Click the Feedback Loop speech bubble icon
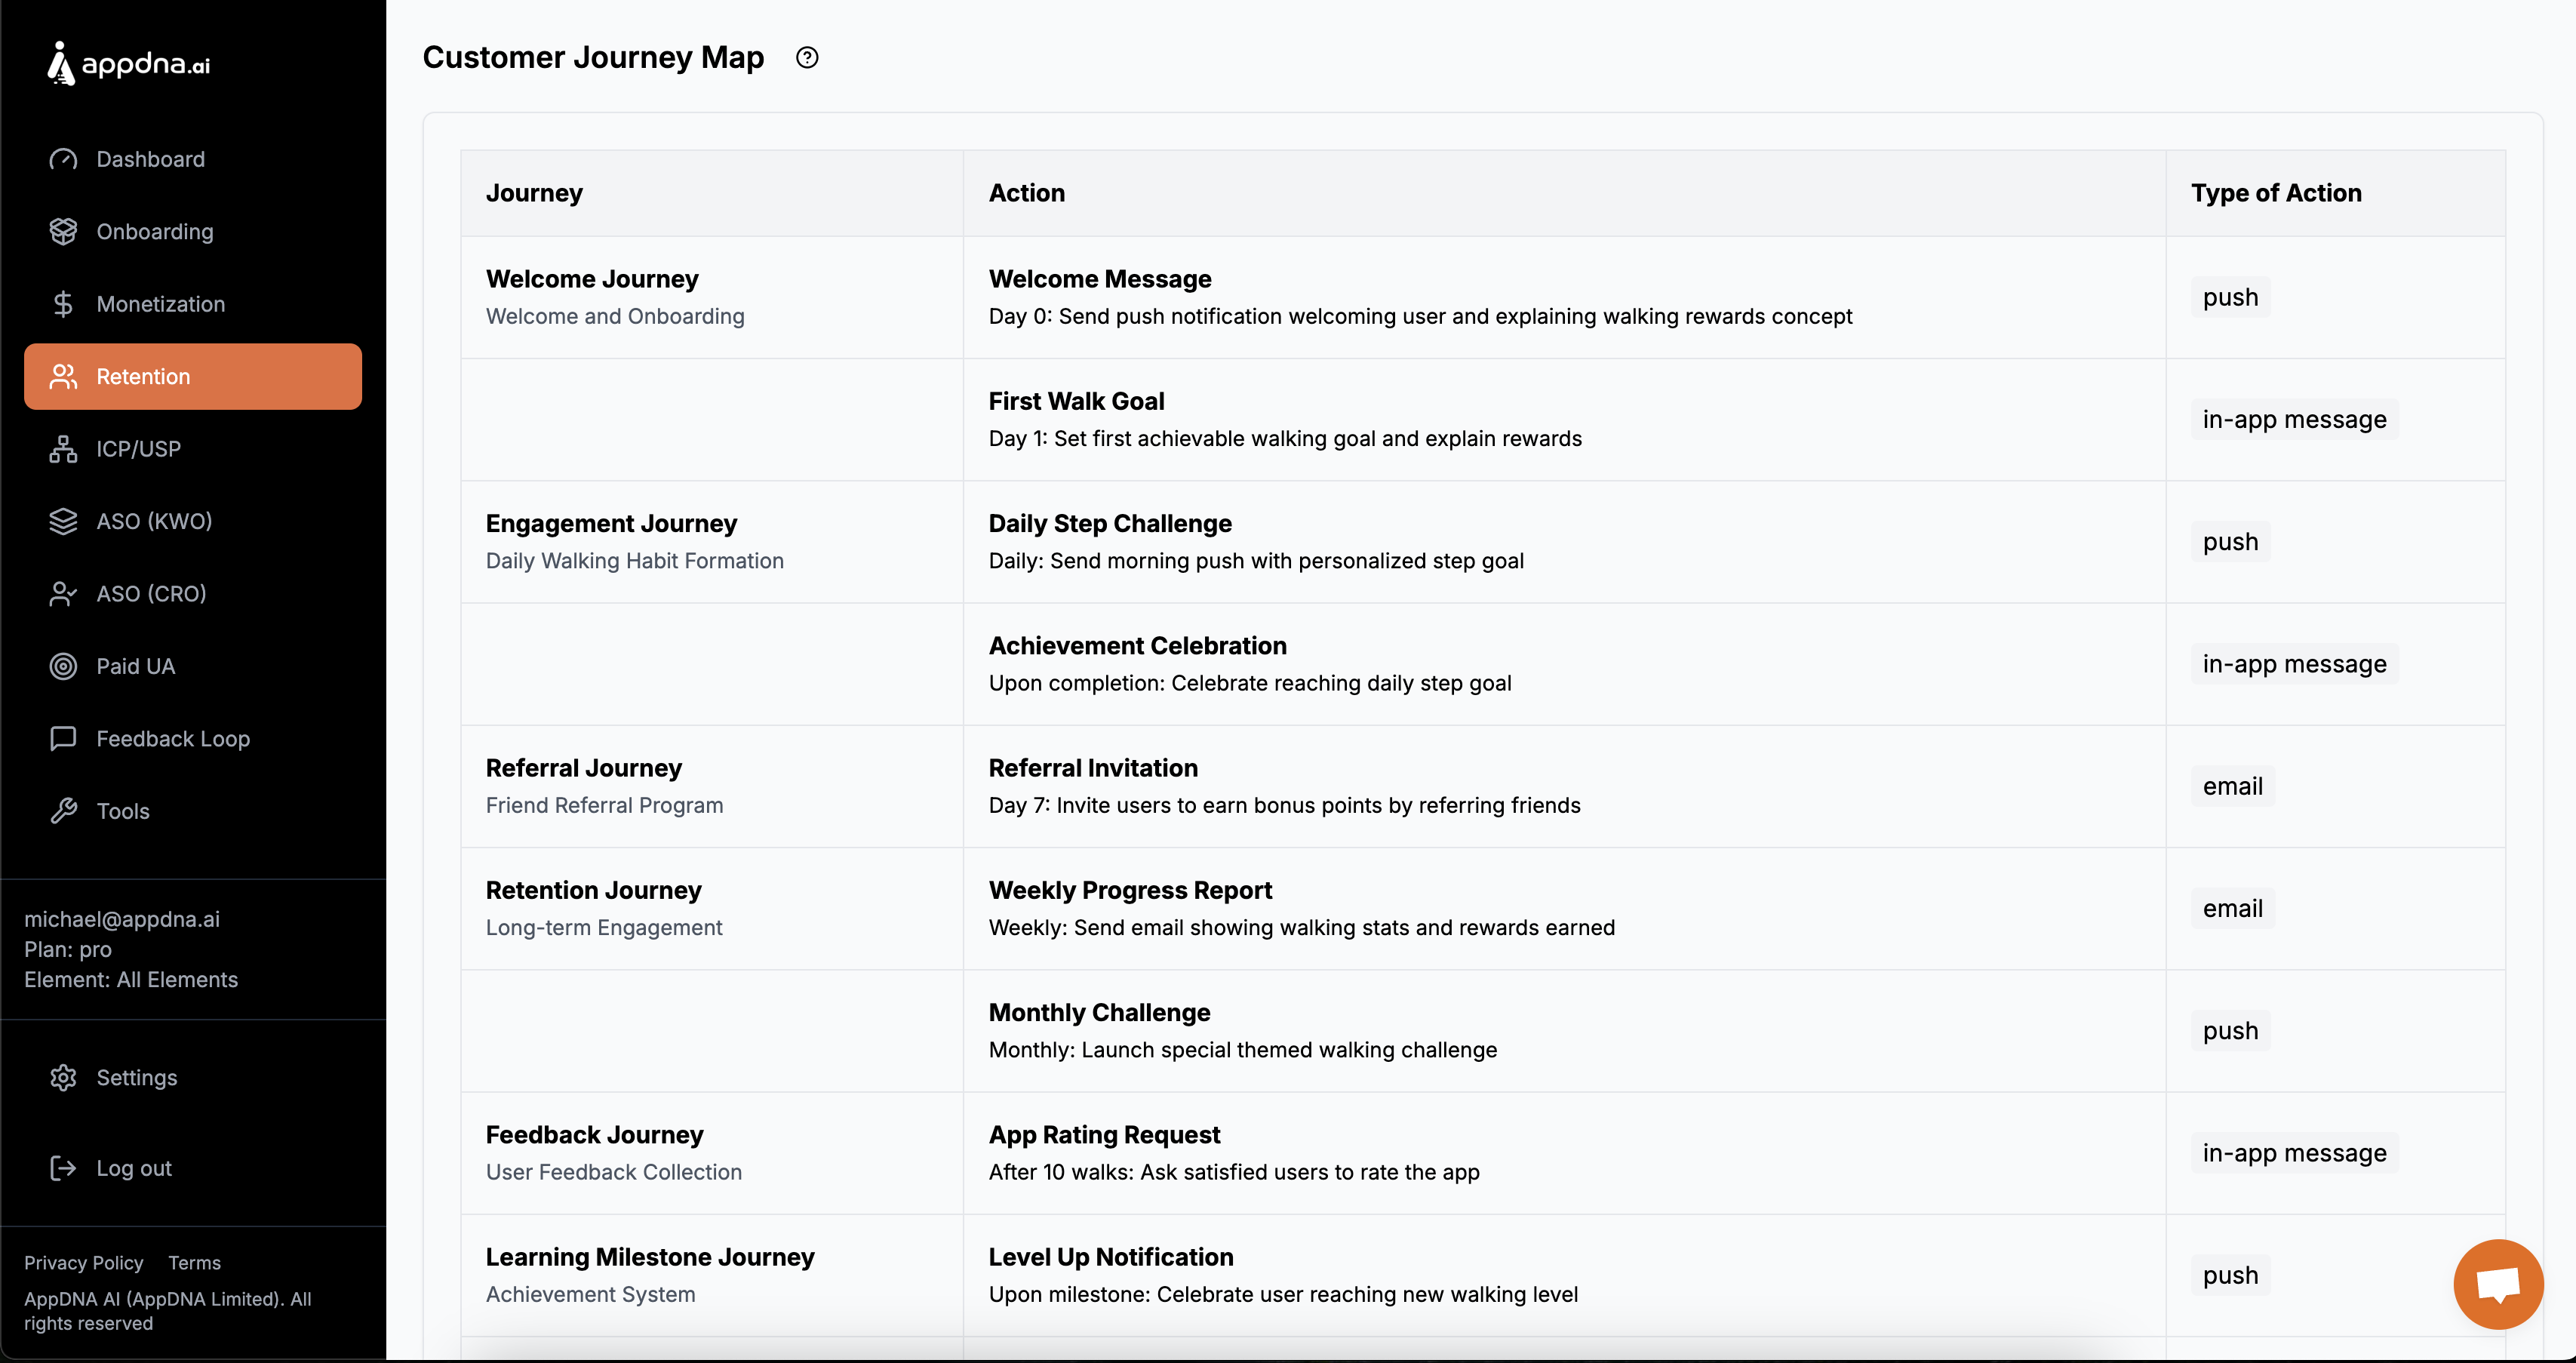This screenshot has width=2576, height=1363. pyautogui.click(x=63, y=739)
